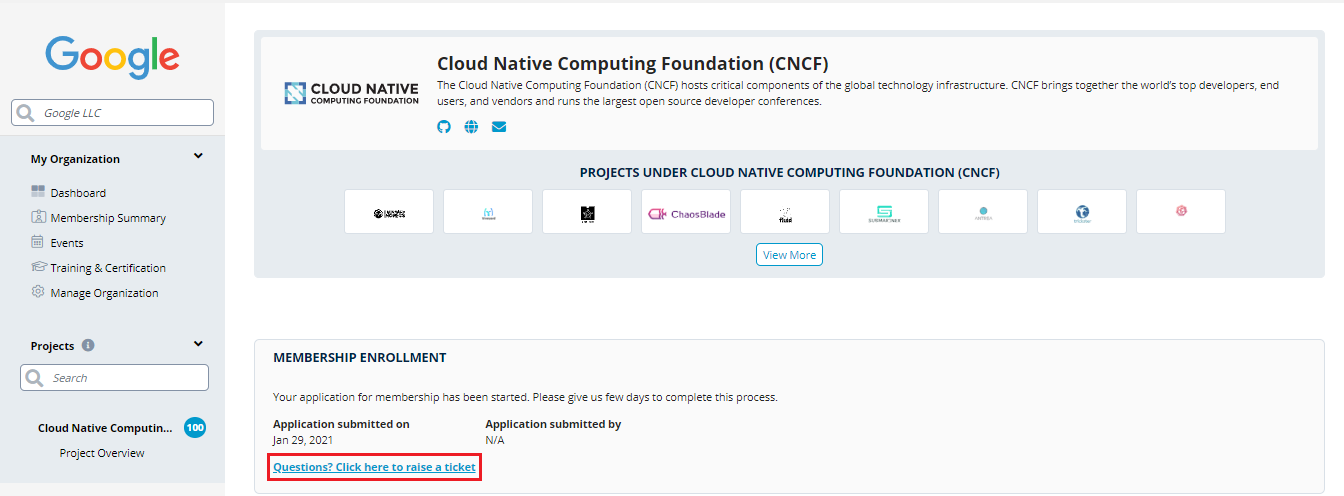Click the 100 badge next to Cloud Native Computing
1344x496 pixels.
[195, 428]
